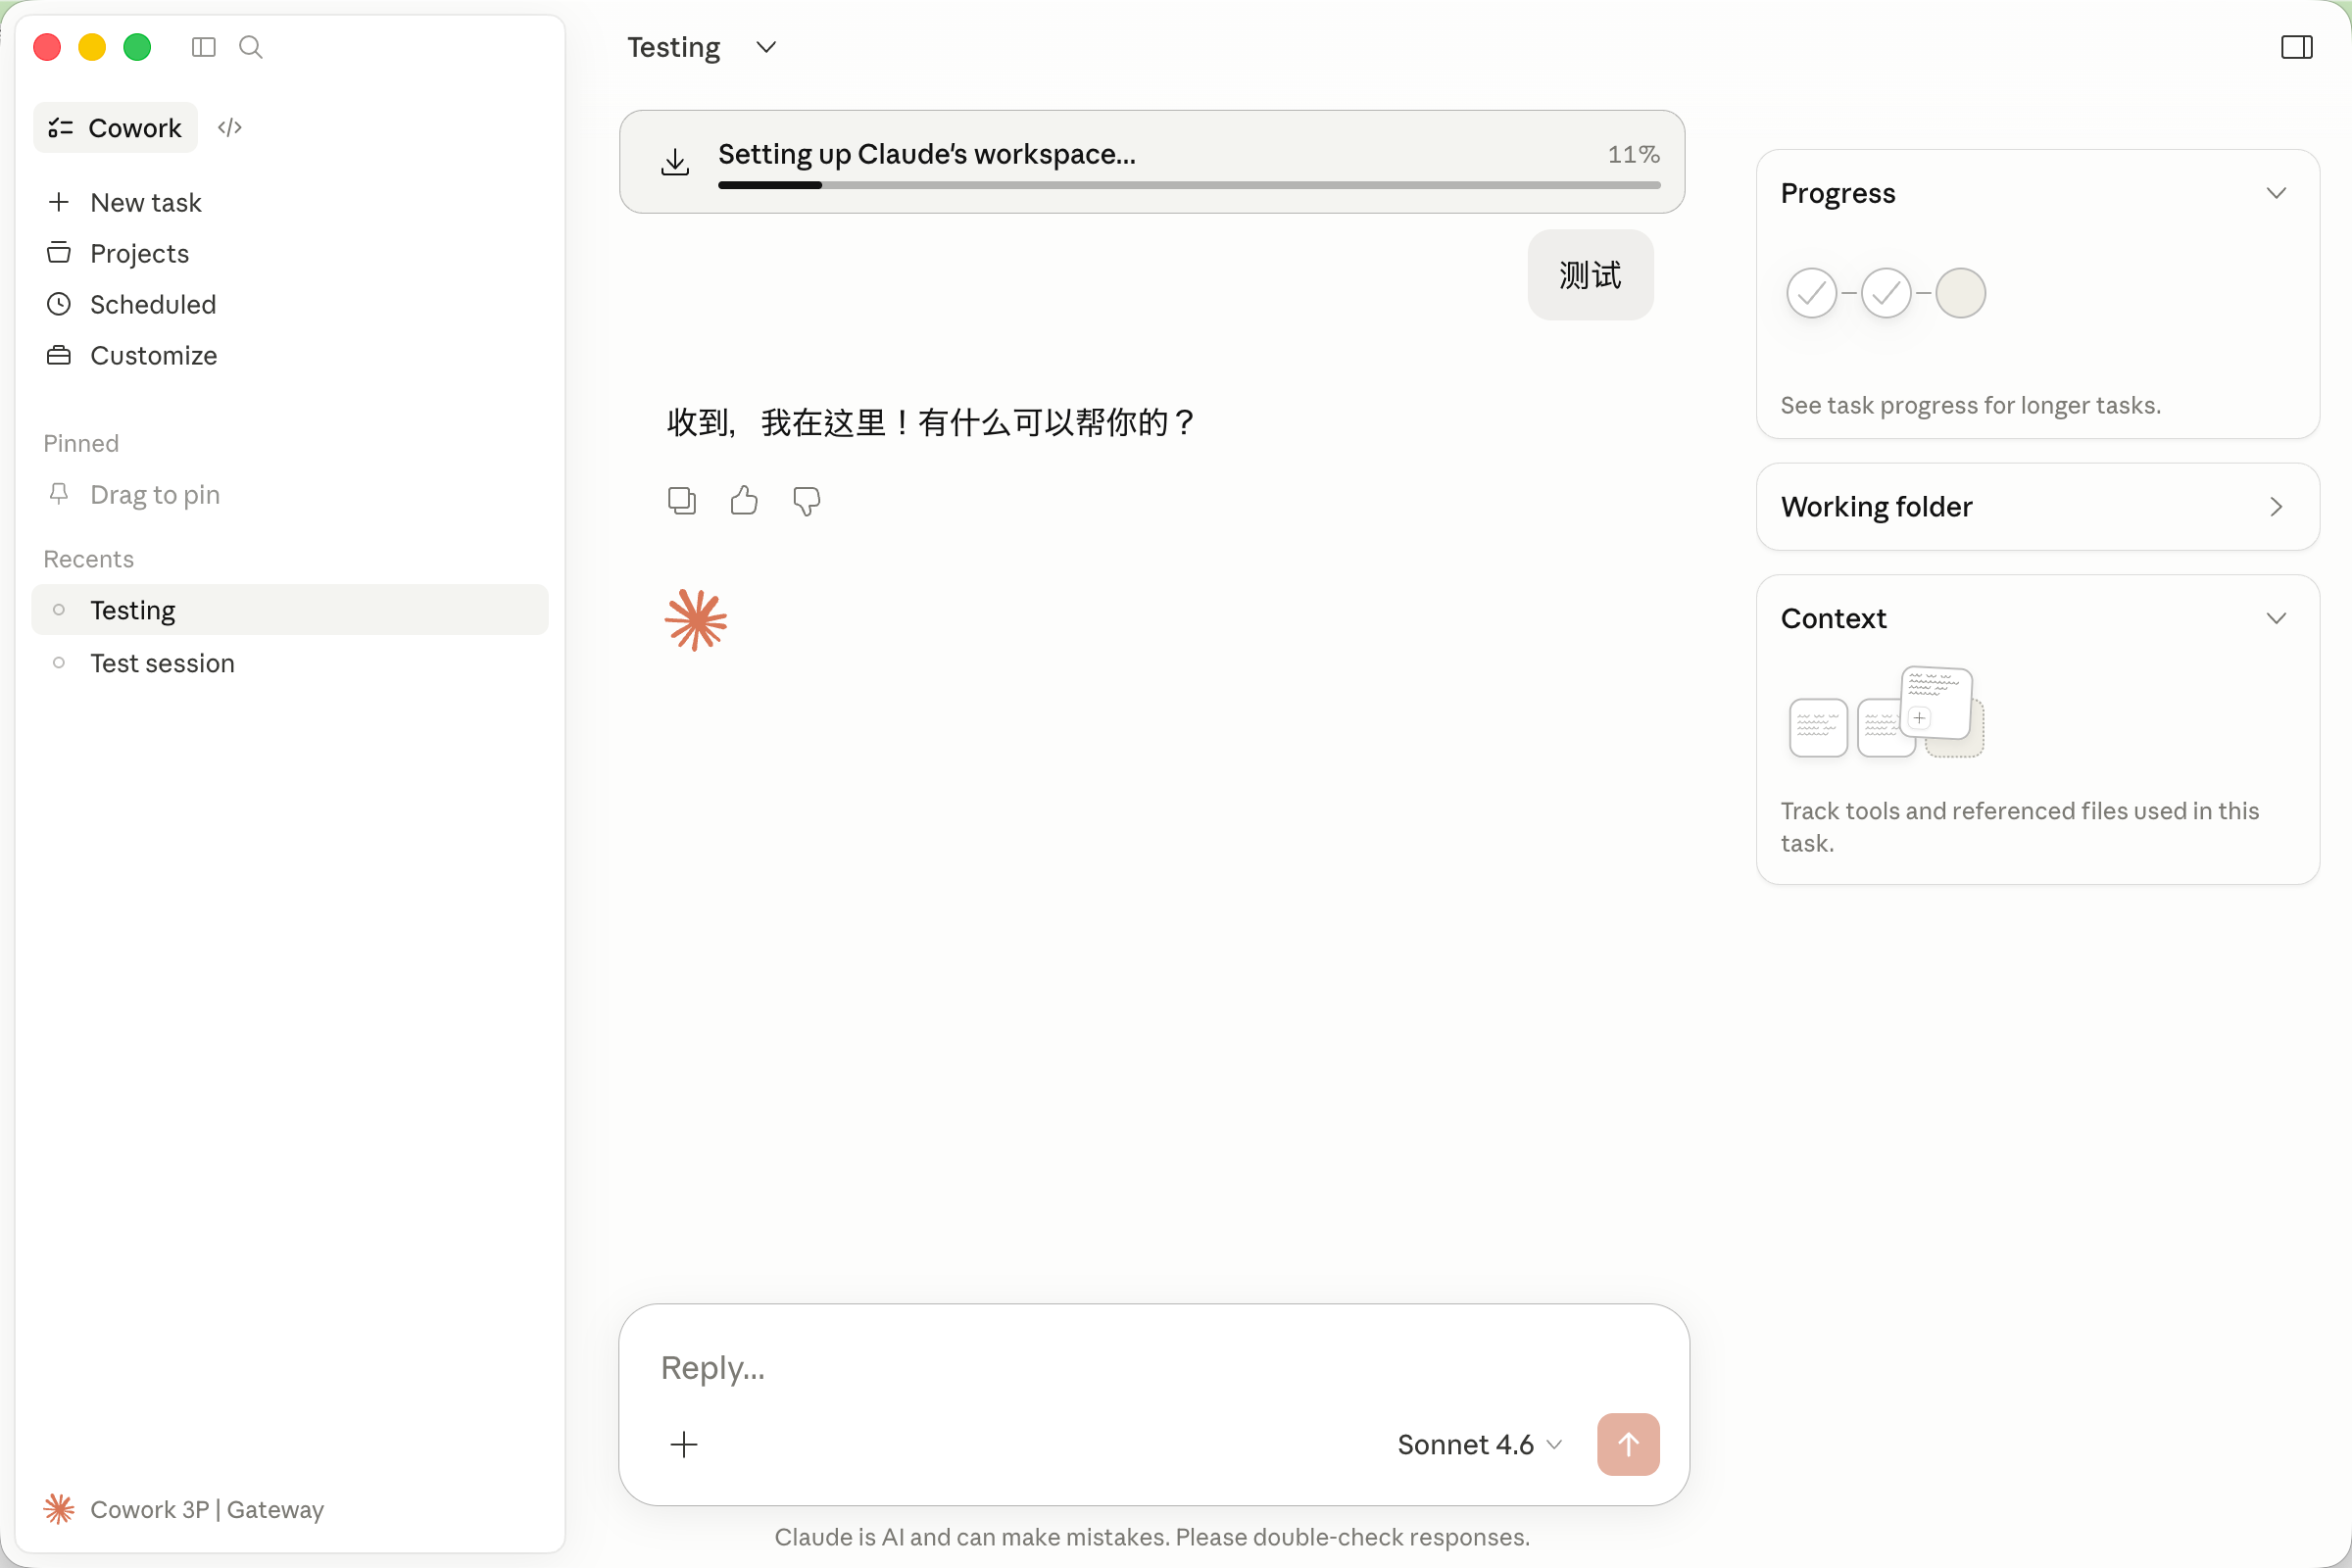The height and width of the screenshot is (1568, 2352).
Task: Click the folder icon next to Projects
Action: point(59,252)
